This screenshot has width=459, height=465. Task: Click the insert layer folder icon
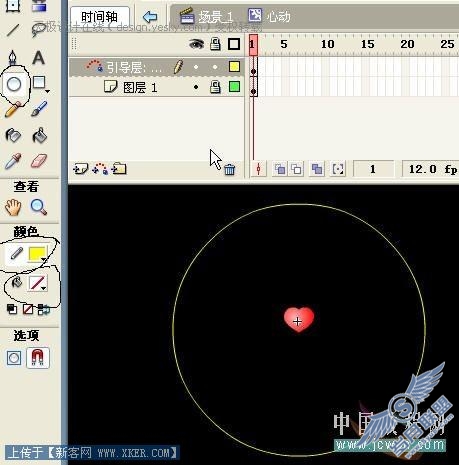point(119,169)
